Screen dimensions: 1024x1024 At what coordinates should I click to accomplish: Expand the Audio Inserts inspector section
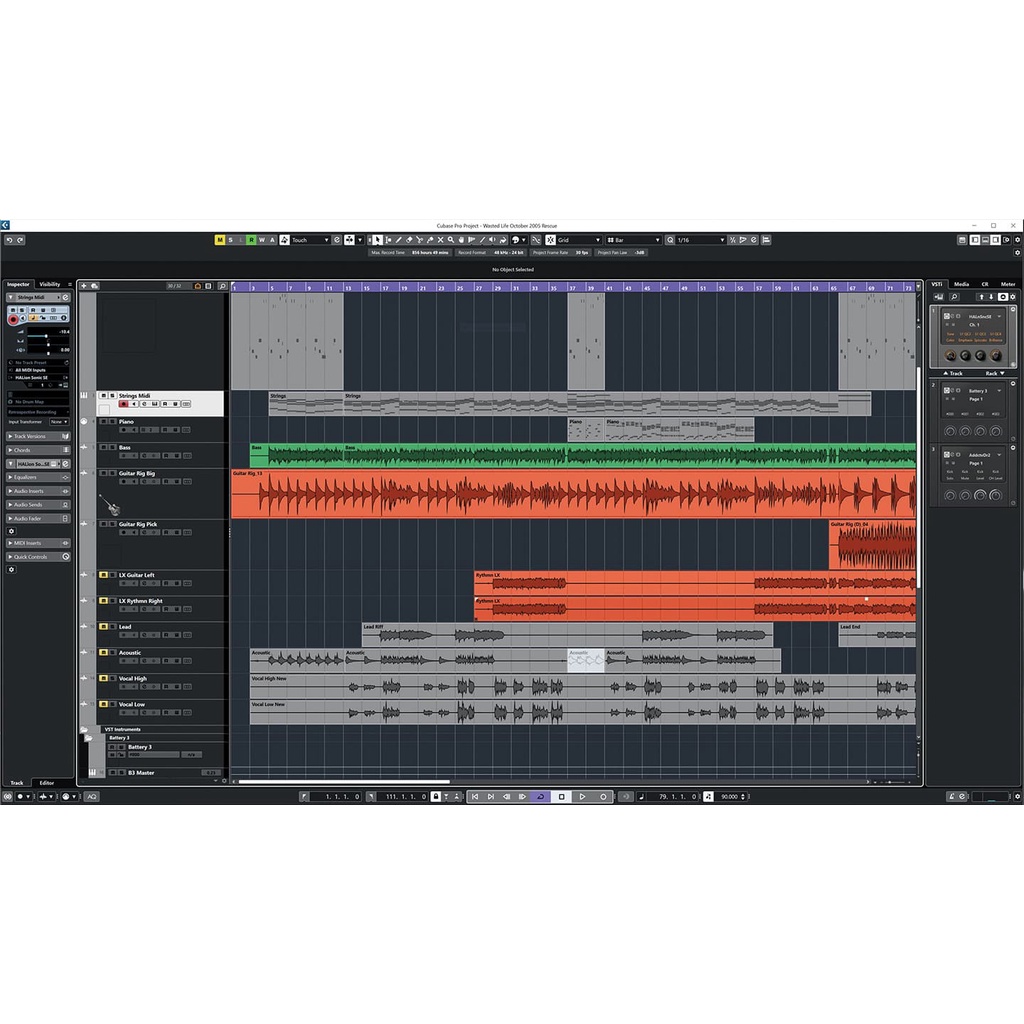click(x=38, y=491)
